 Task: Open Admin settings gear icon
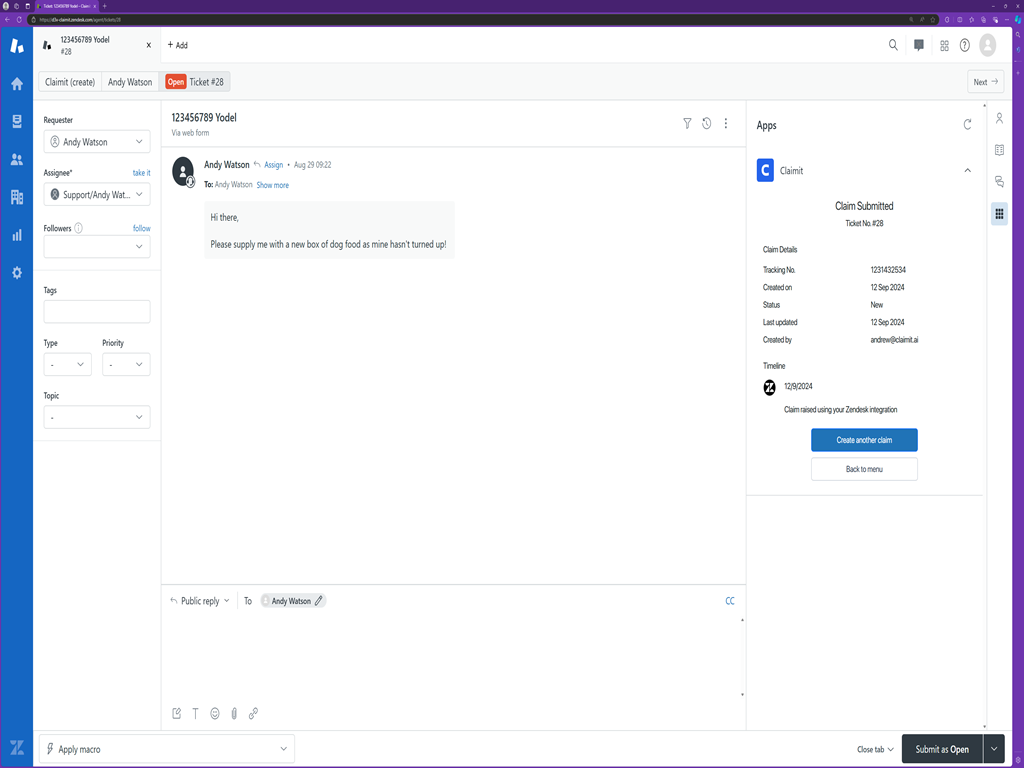(x=16, y=273)
